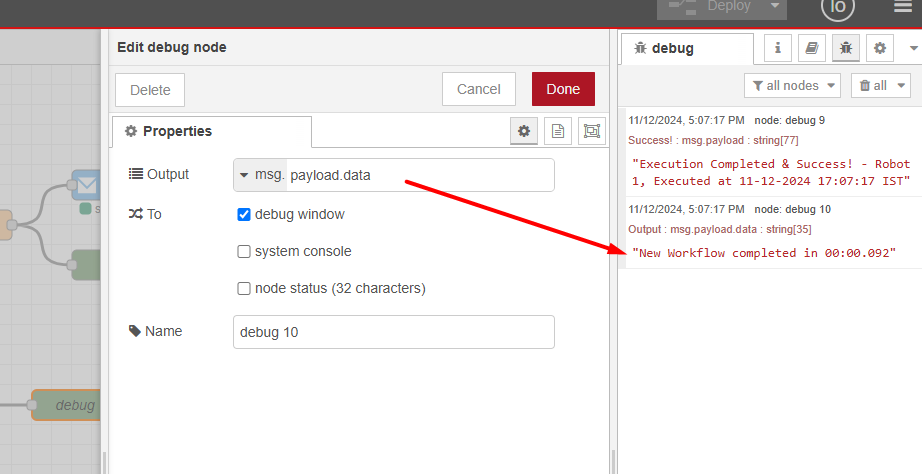Click the red Done button
Screen dimensions: 922x474
click(x=563, y=89)
